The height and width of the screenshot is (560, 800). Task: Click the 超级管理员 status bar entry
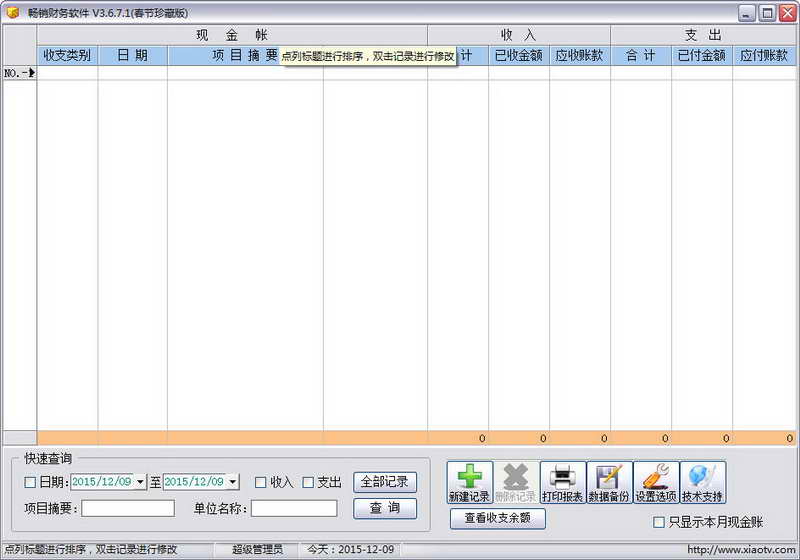point(257,549)
